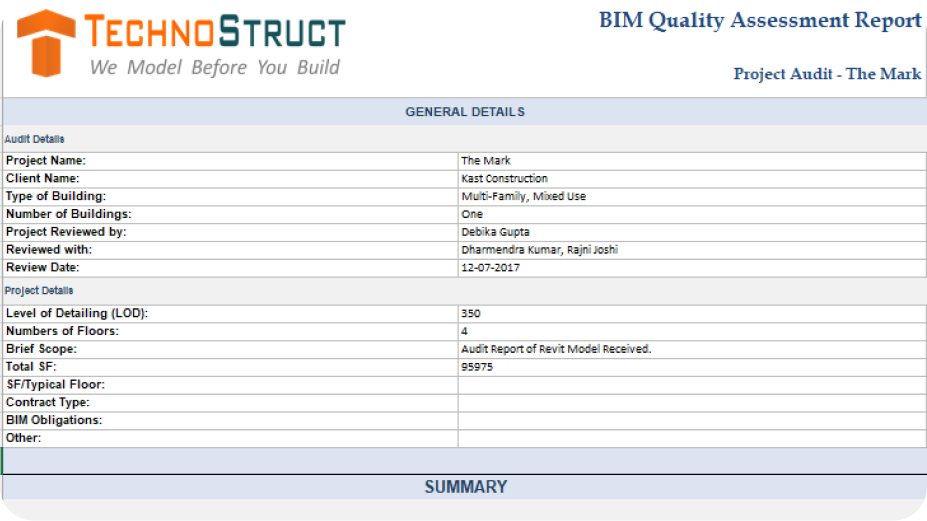Select the 'Project Details' subheading
The image size is (927, 521).
[39, 290]
